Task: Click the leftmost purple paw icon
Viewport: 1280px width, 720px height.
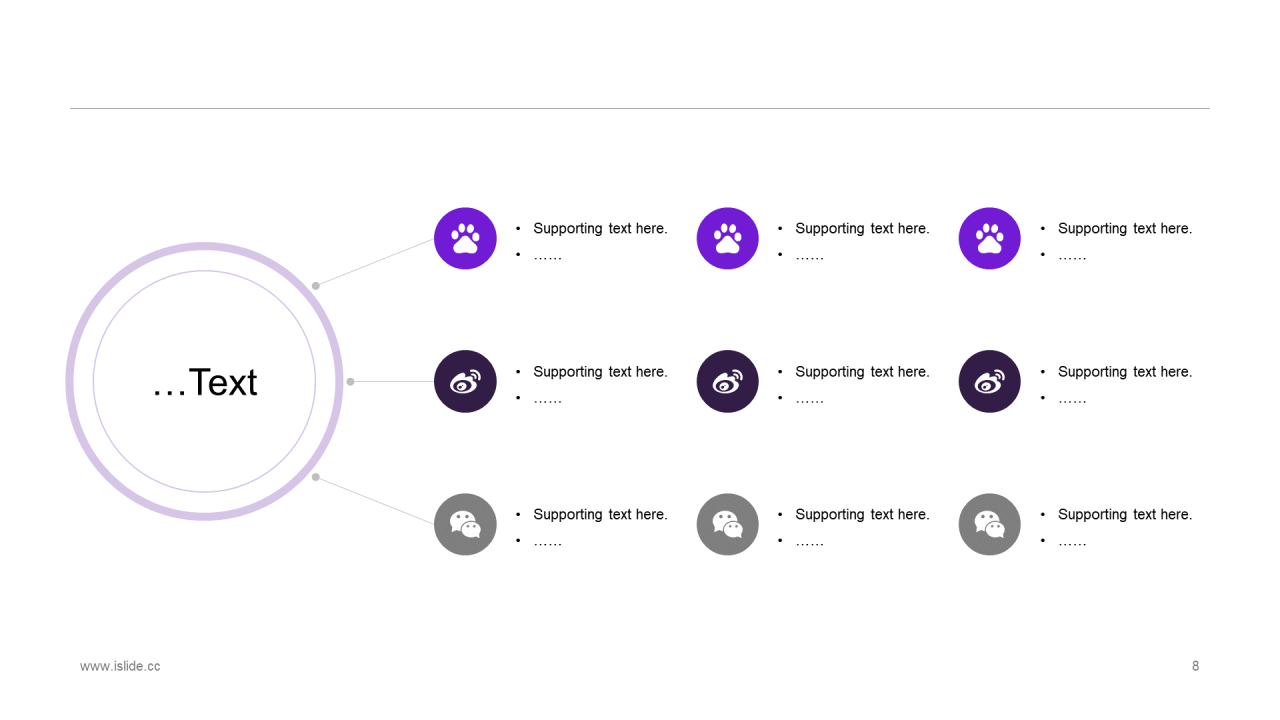Action: pos(465,238)
